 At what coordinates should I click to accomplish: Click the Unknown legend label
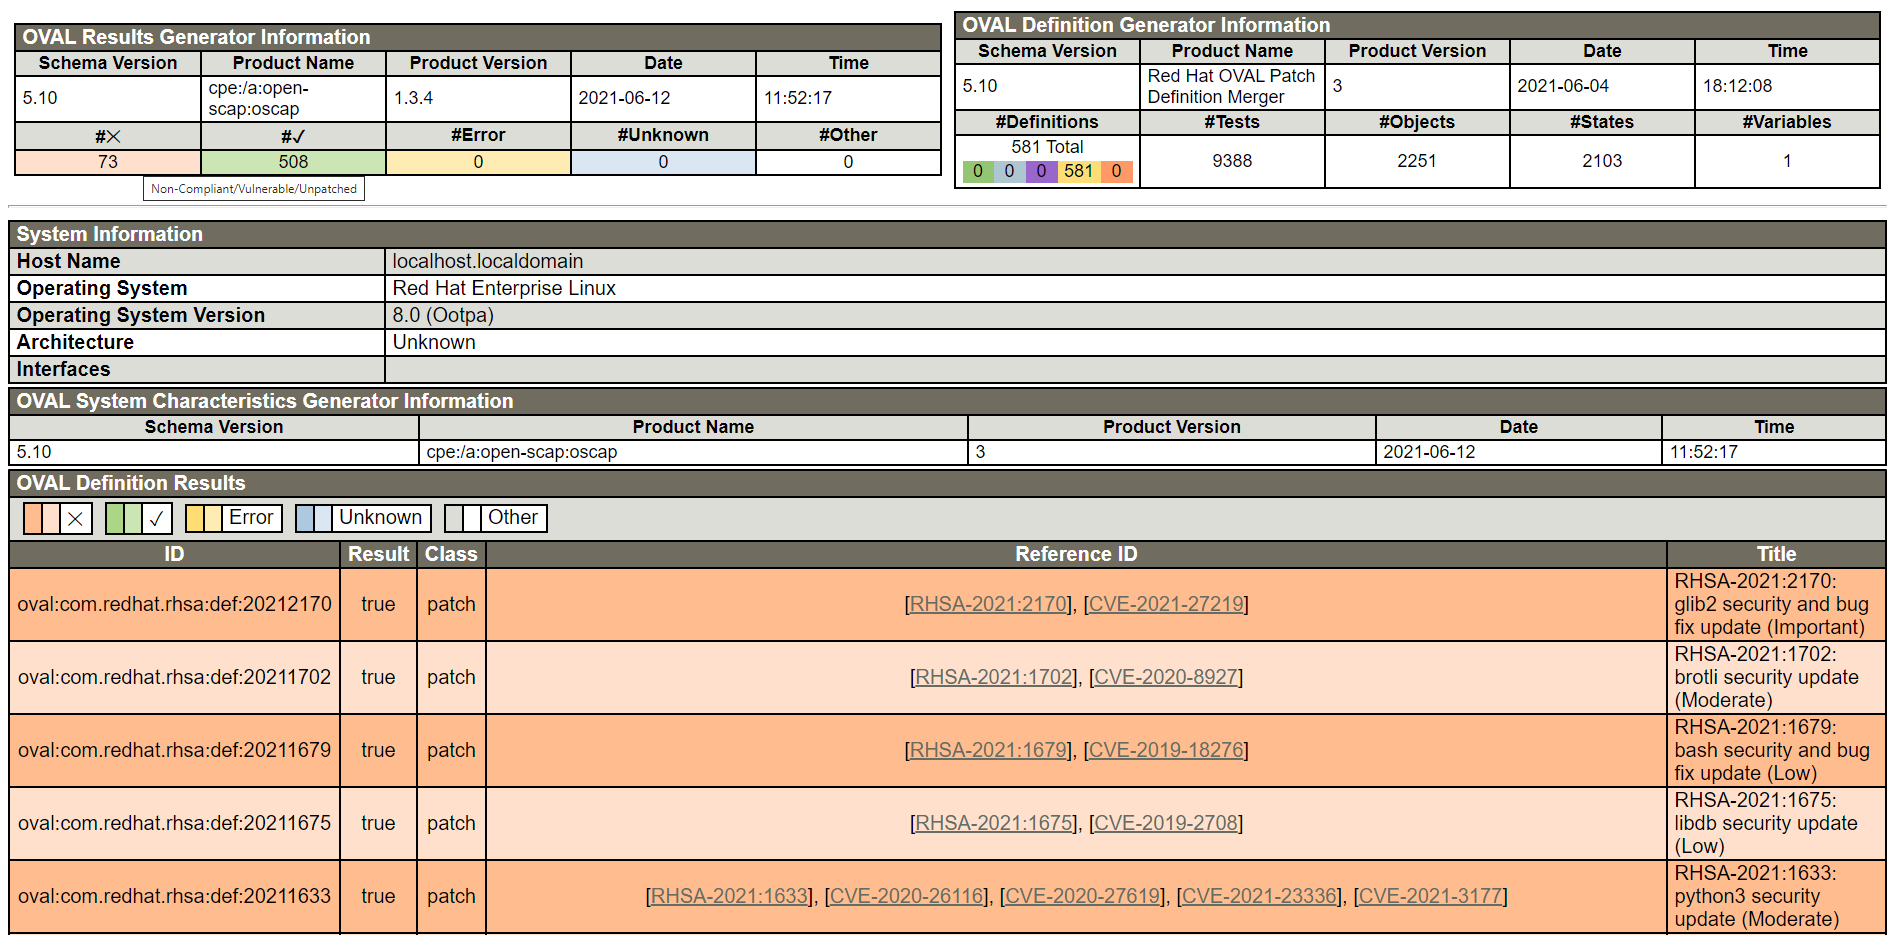click(x=381, y=518)
